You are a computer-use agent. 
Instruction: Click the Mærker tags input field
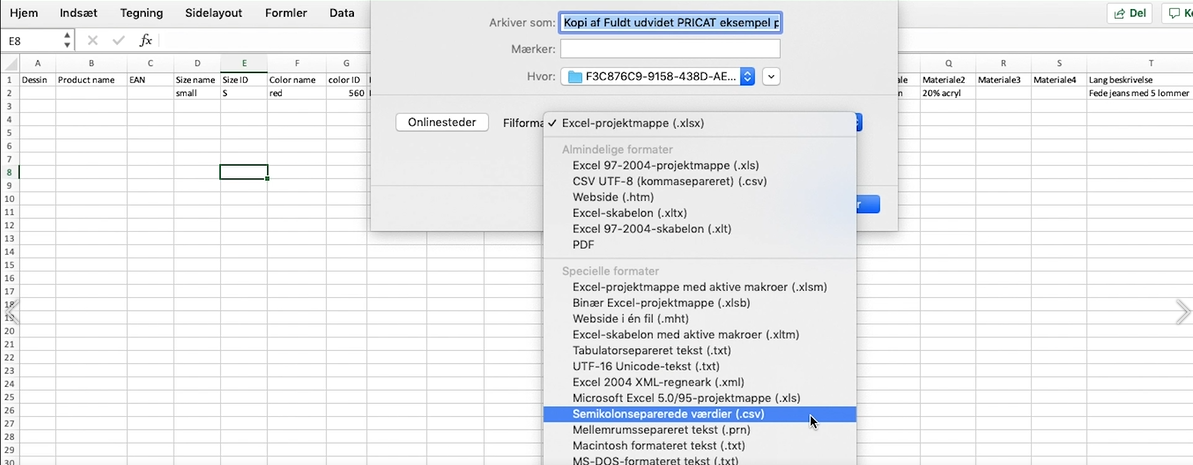[670, 48]
